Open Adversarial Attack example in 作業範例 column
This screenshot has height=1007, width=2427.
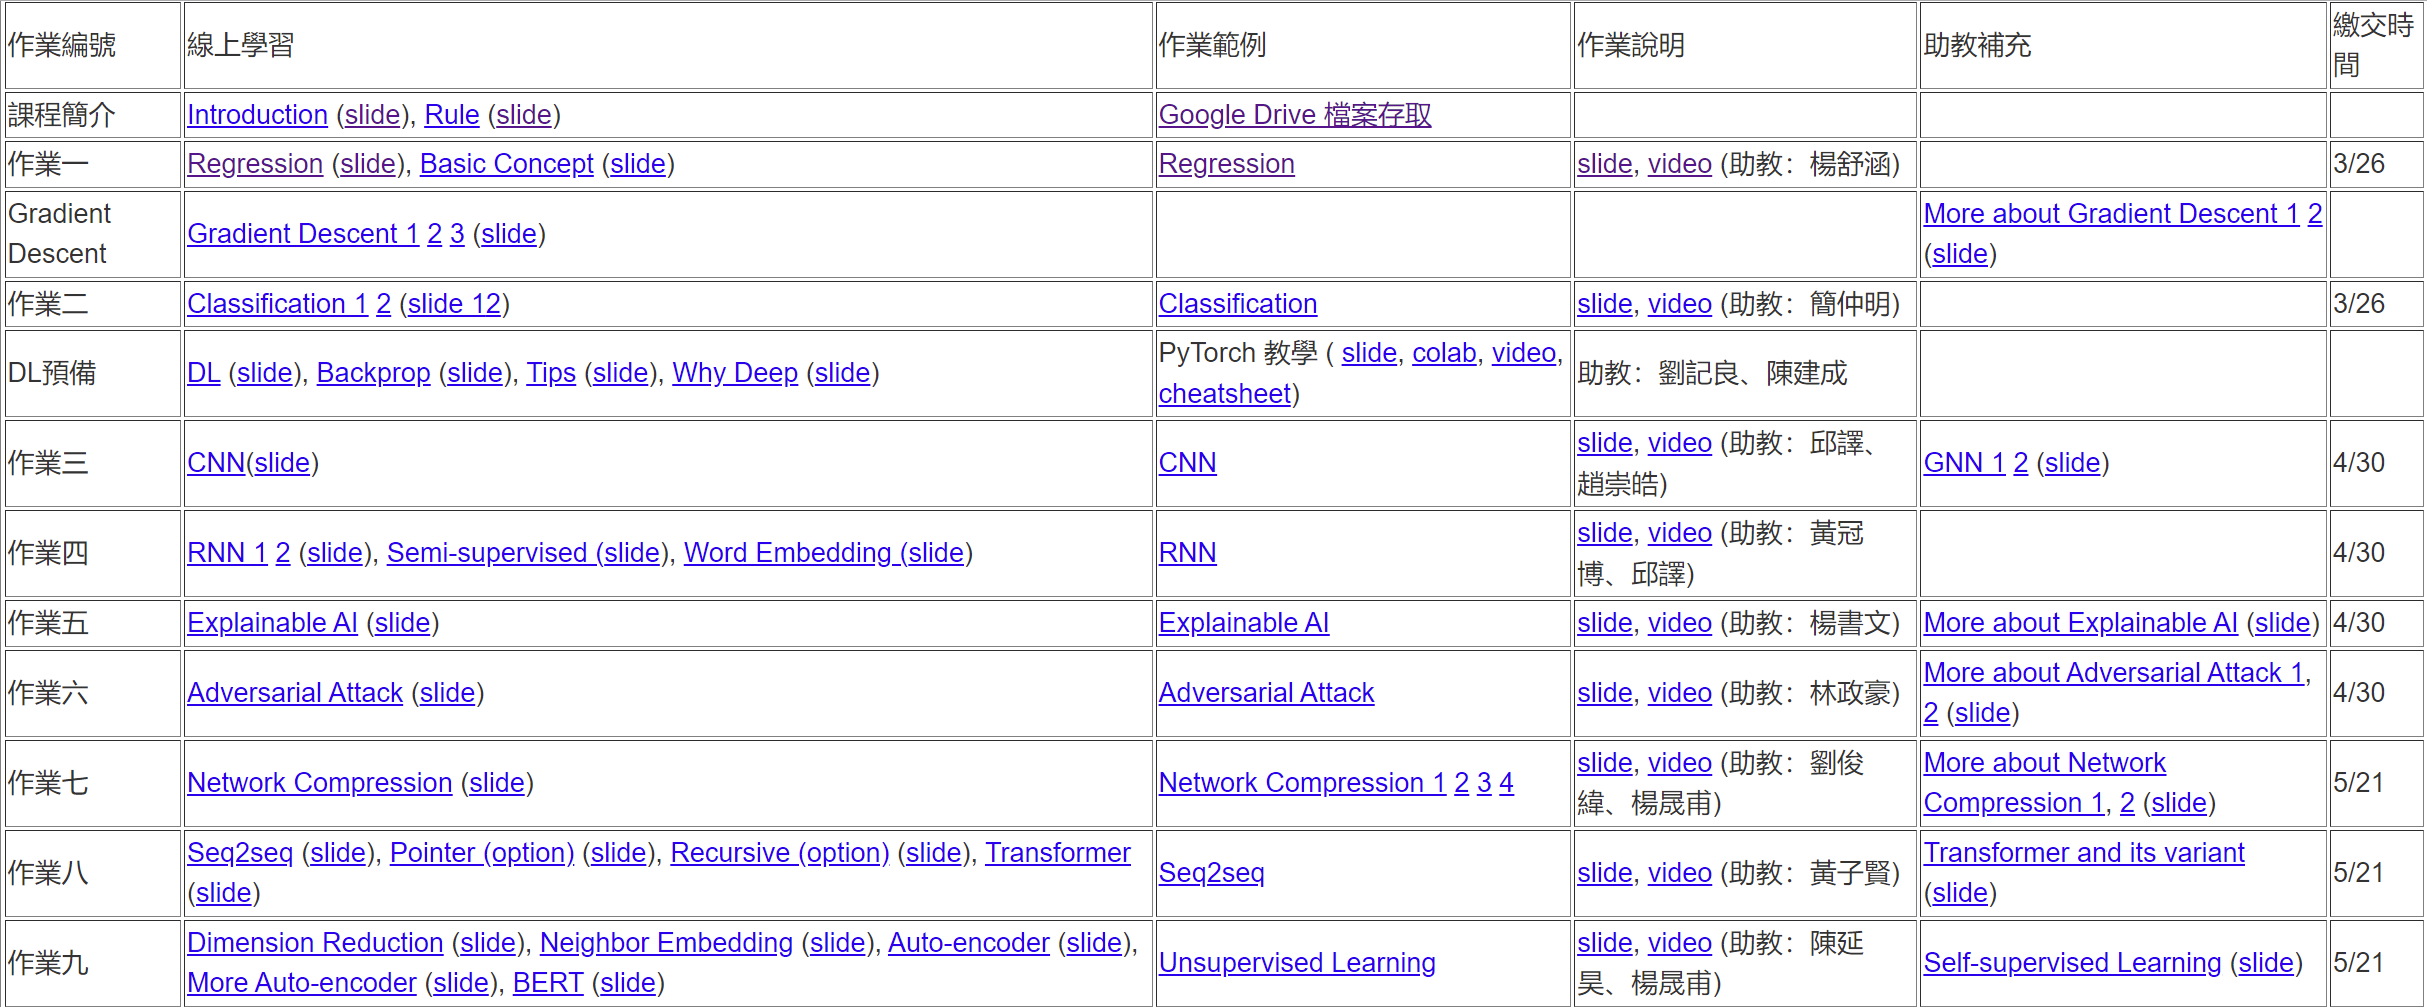1267,693
